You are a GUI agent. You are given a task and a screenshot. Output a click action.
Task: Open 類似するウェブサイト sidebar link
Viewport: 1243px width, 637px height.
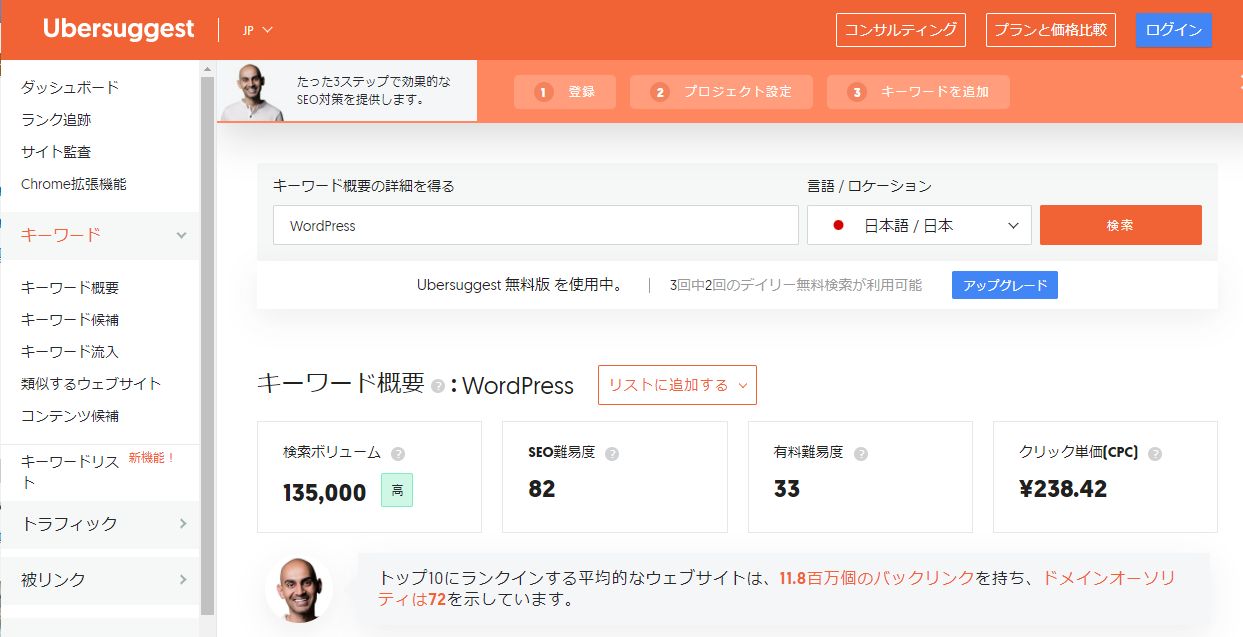pos(91,384)
